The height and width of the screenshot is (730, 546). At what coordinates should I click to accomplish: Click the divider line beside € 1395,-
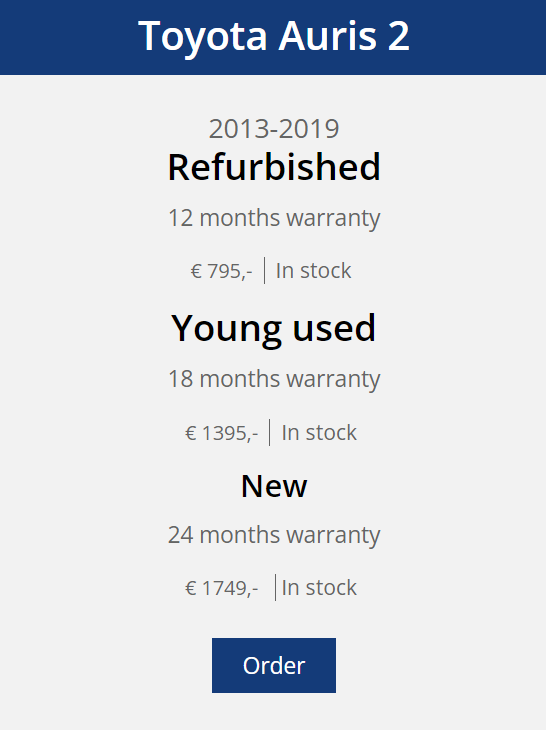(270, 433)
